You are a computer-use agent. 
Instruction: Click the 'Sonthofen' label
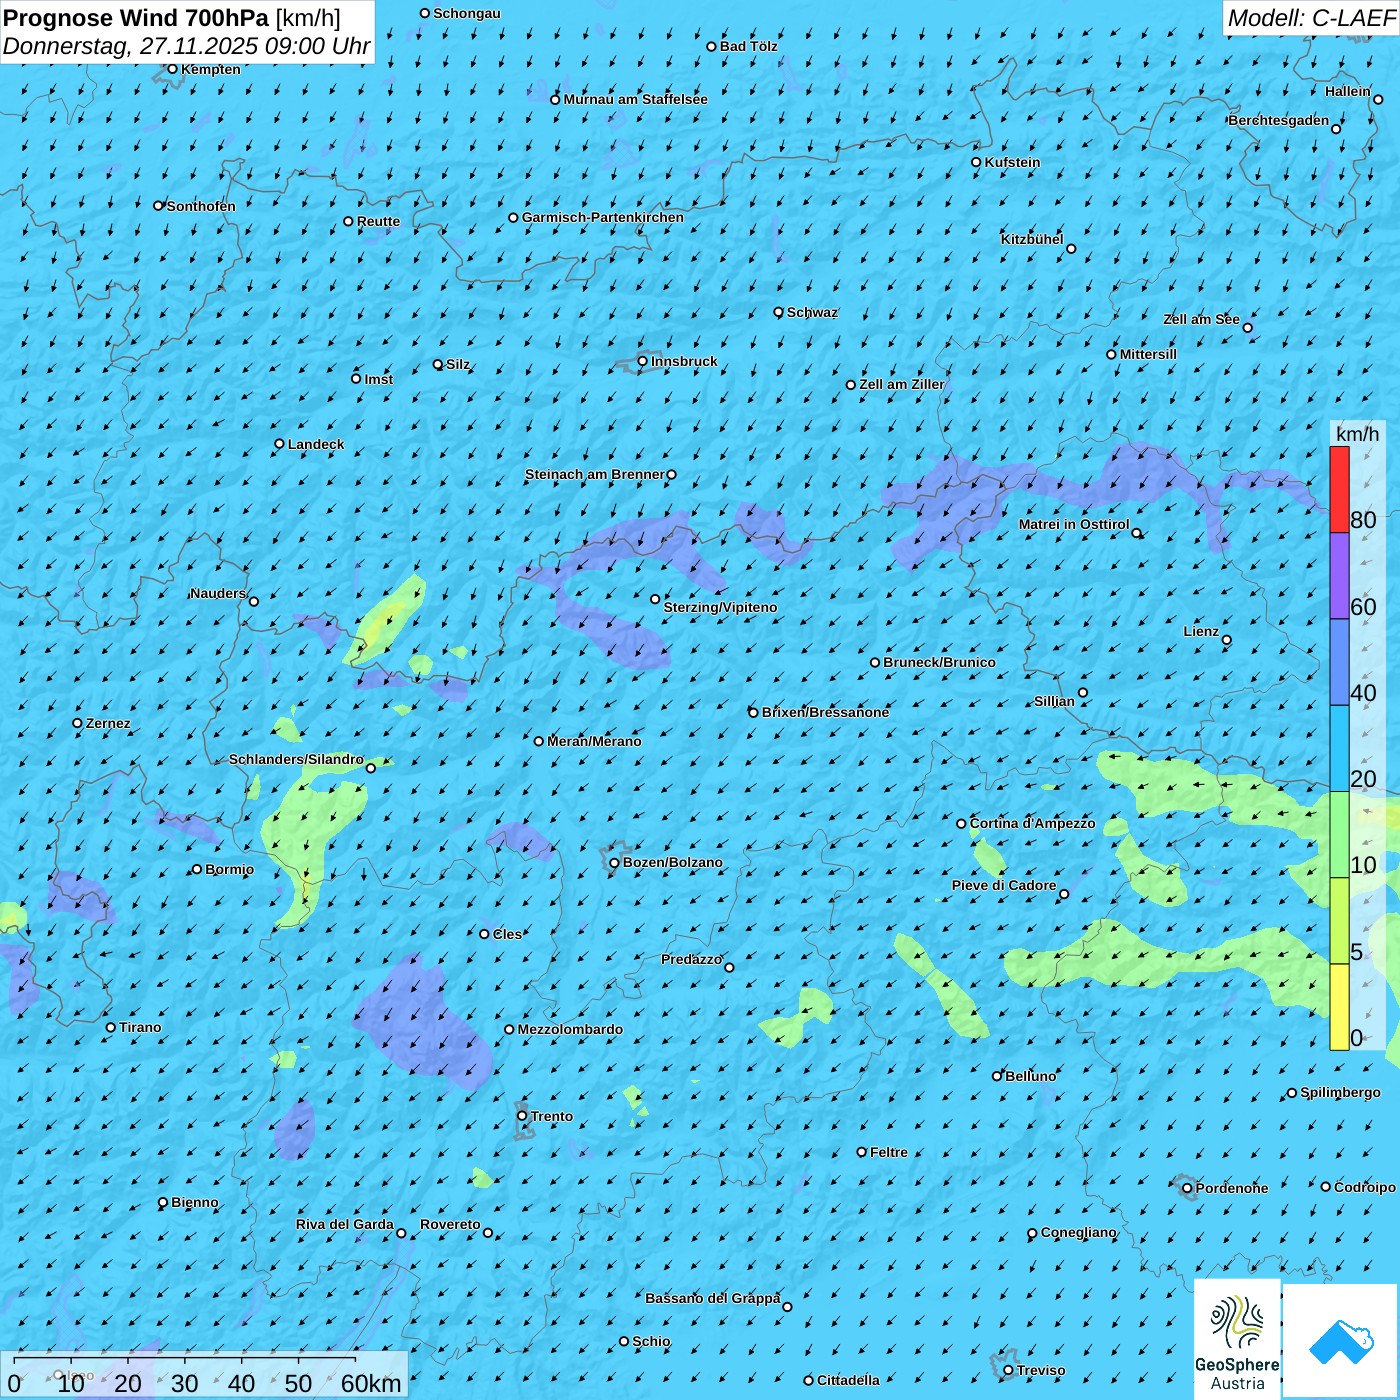coord(201,206)
